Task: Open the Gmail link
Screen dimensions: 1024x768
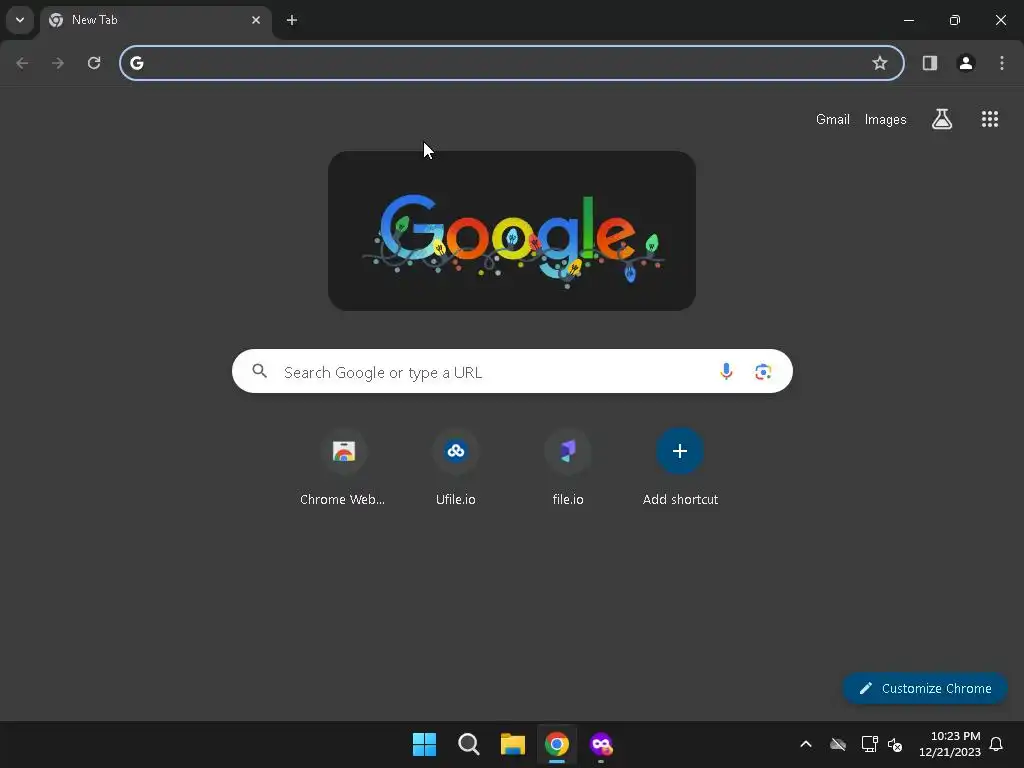Action: [833, 120]
